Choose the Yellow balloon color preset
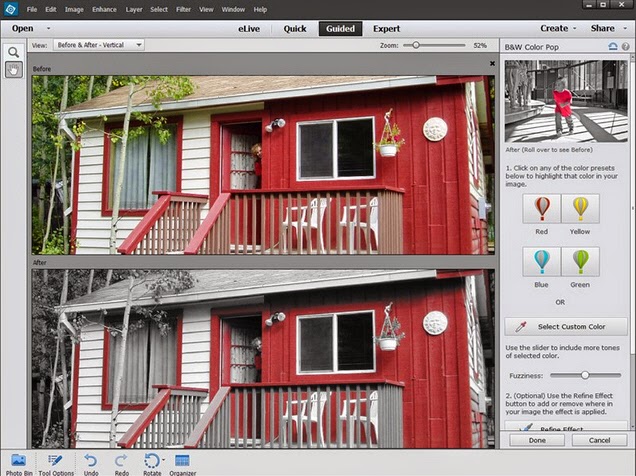636x476 pixels. pyautogui.click(x=580, y=208)
